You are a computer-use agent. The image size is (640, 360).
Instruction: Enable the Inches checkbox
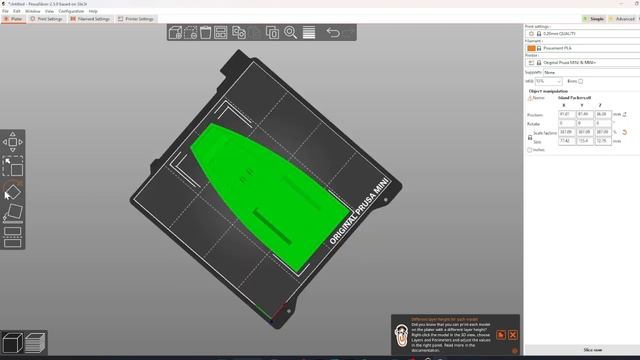pos(529,150)
